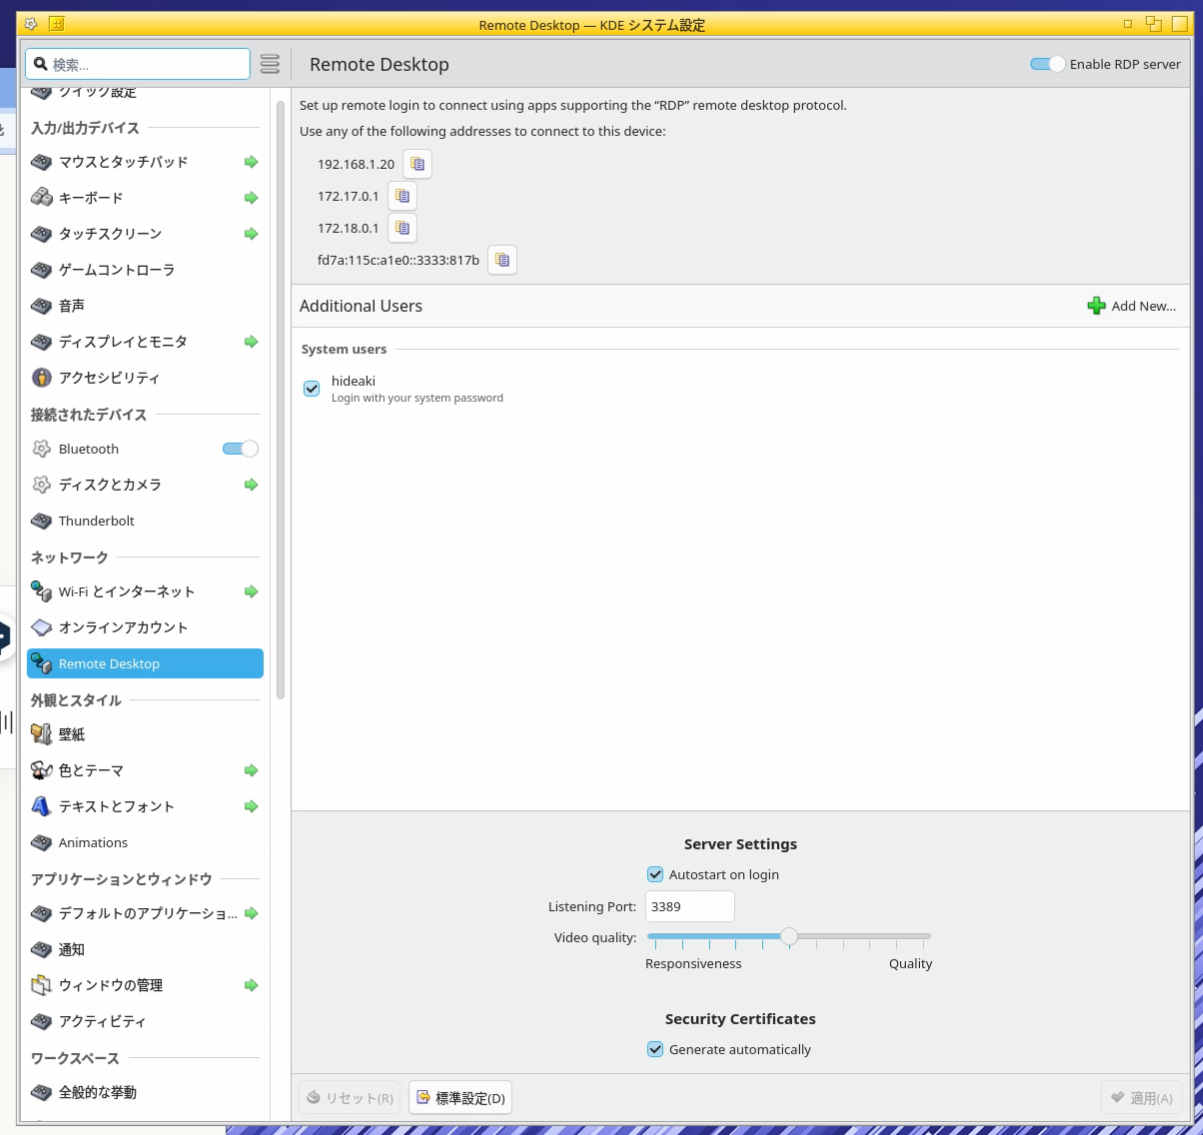1203x1135 pixels.
Task: Open the hamburger menu beside search
Action: click(270, 64)
